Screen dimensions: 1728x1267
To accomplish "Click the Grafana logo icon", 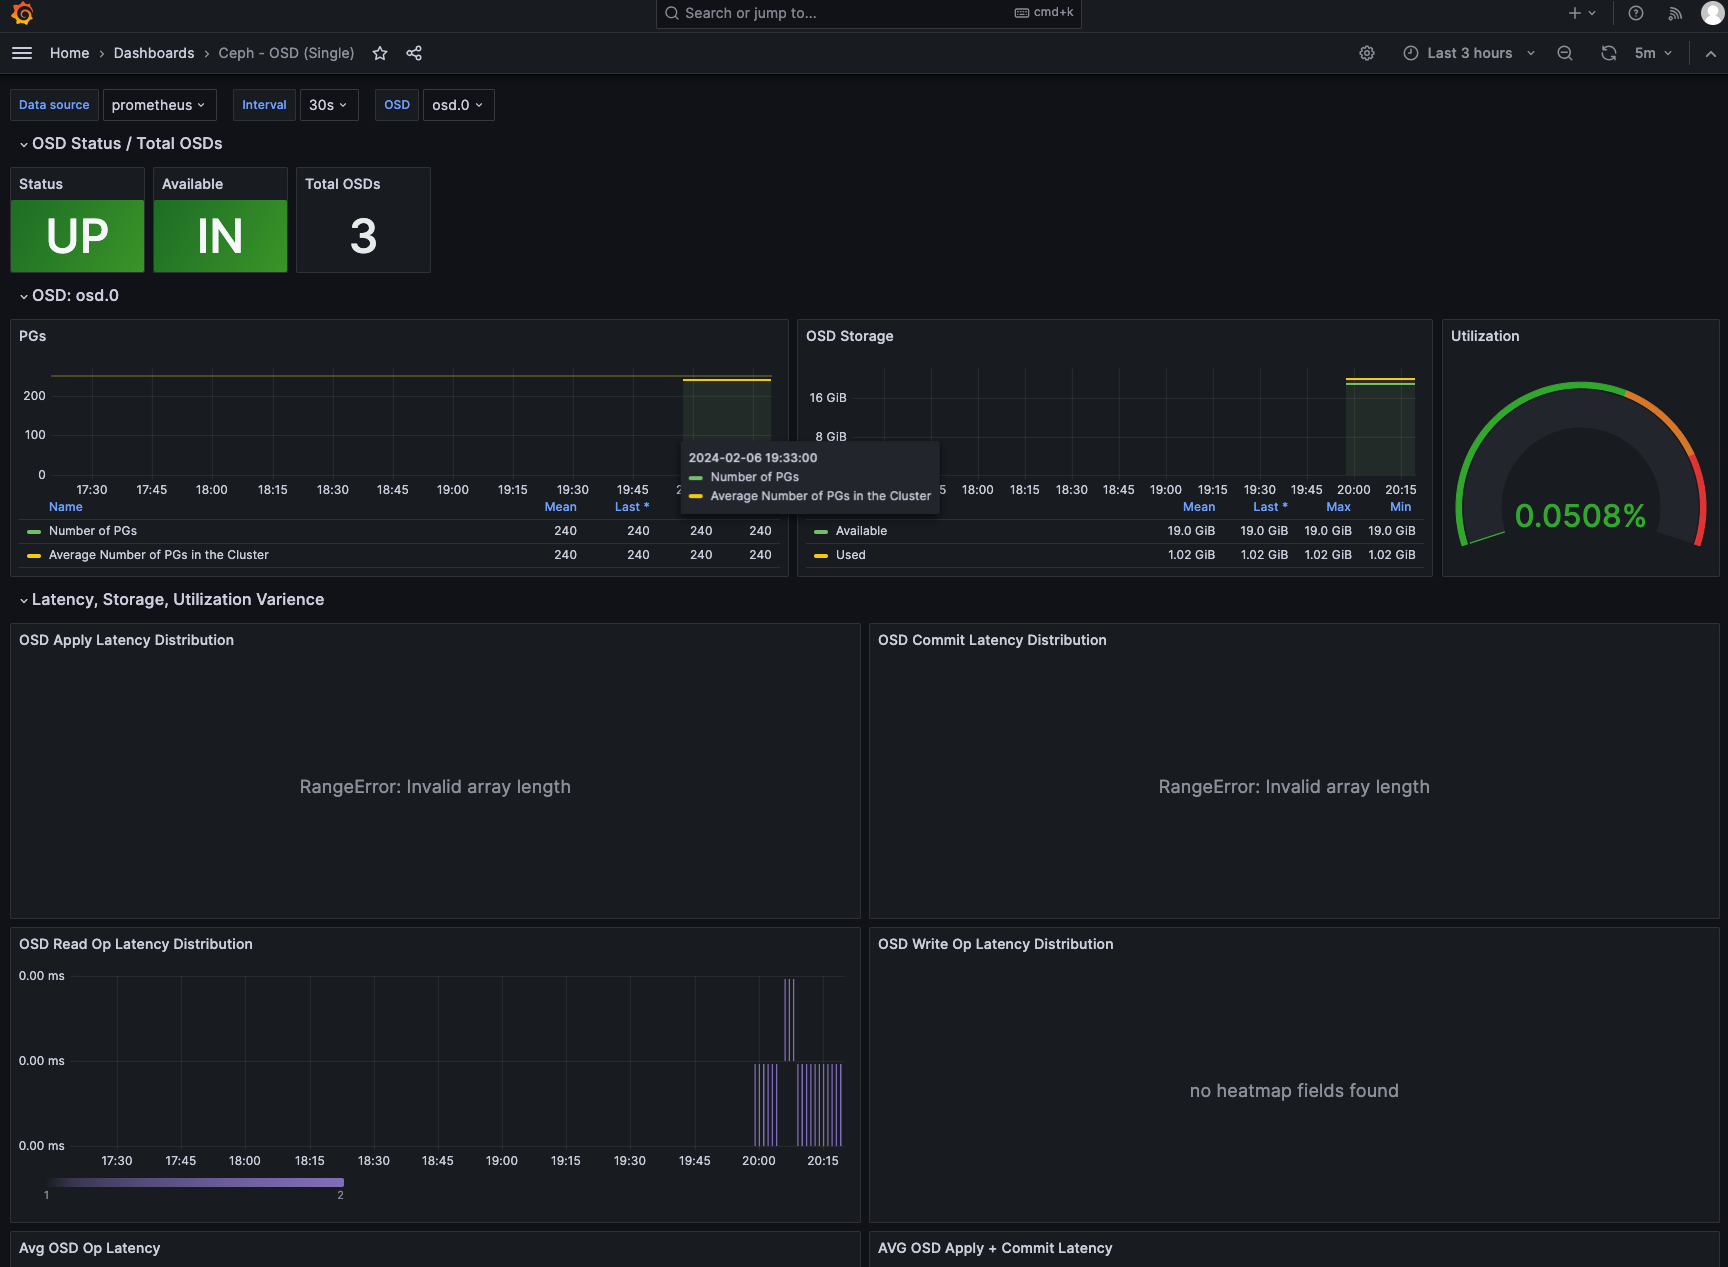I will 22,13.
